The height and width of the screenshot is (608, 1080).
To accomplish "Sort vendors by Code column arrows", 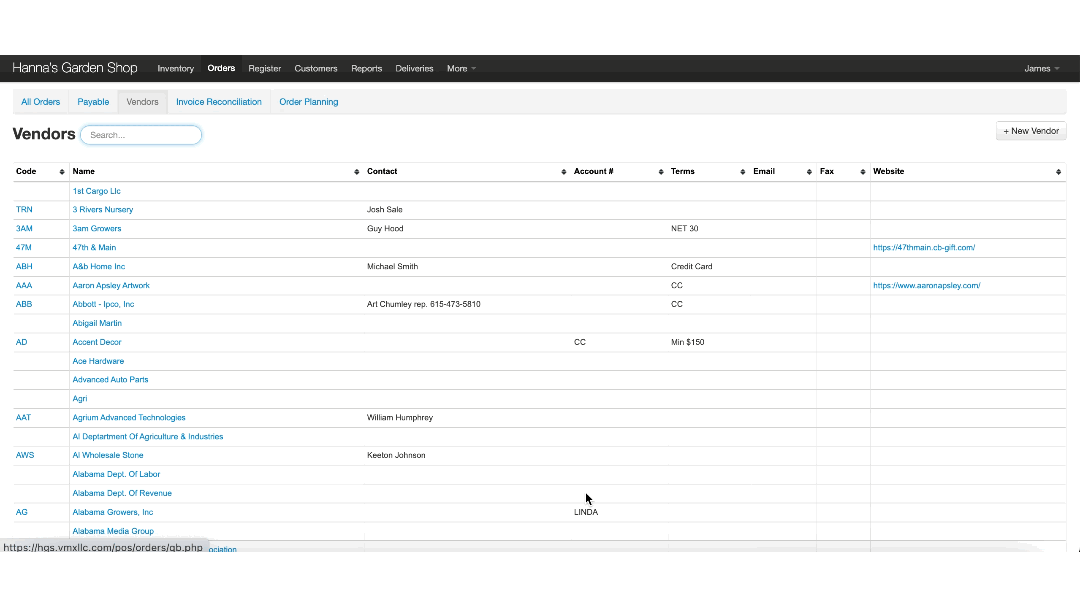I will pos(62,172).
